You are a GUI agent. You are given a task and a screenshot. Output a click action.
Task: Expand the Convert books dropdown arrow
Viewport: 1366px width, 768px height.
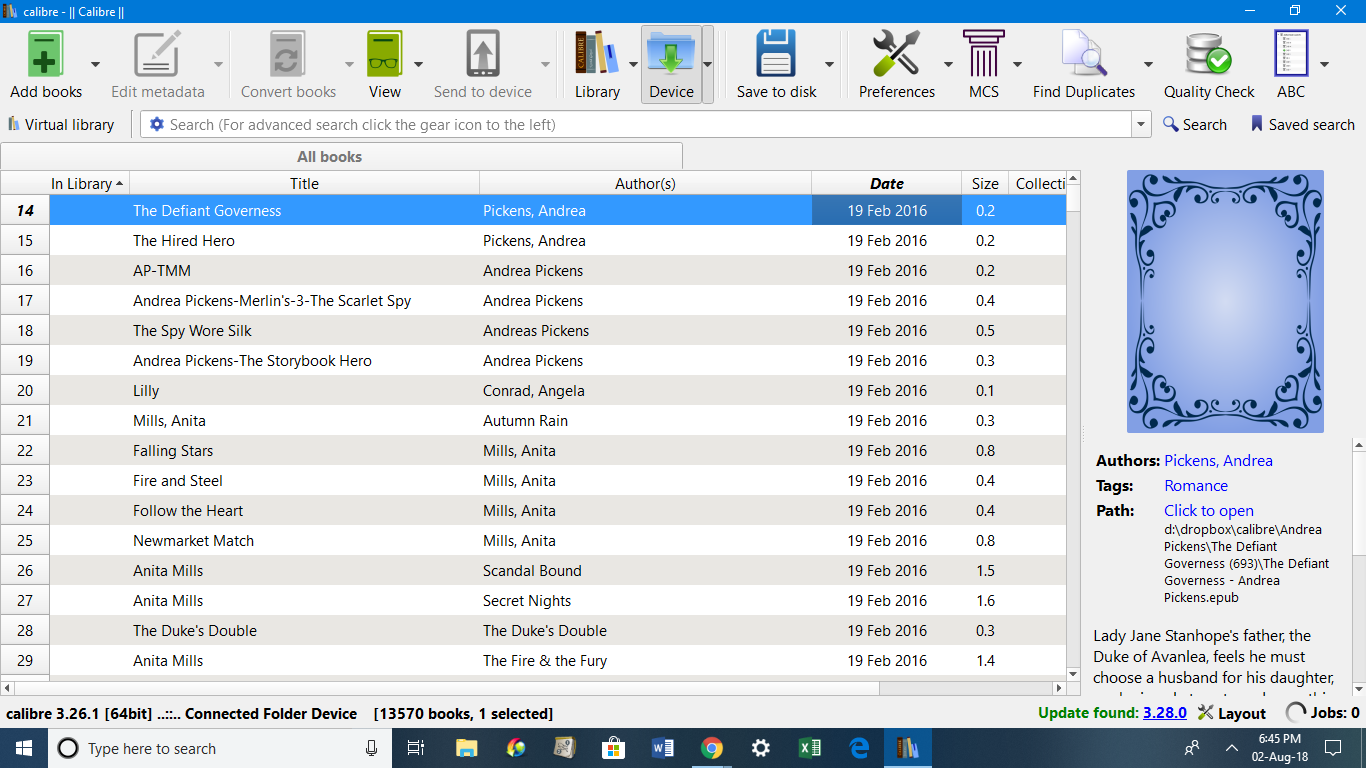[x=349, y=64]
